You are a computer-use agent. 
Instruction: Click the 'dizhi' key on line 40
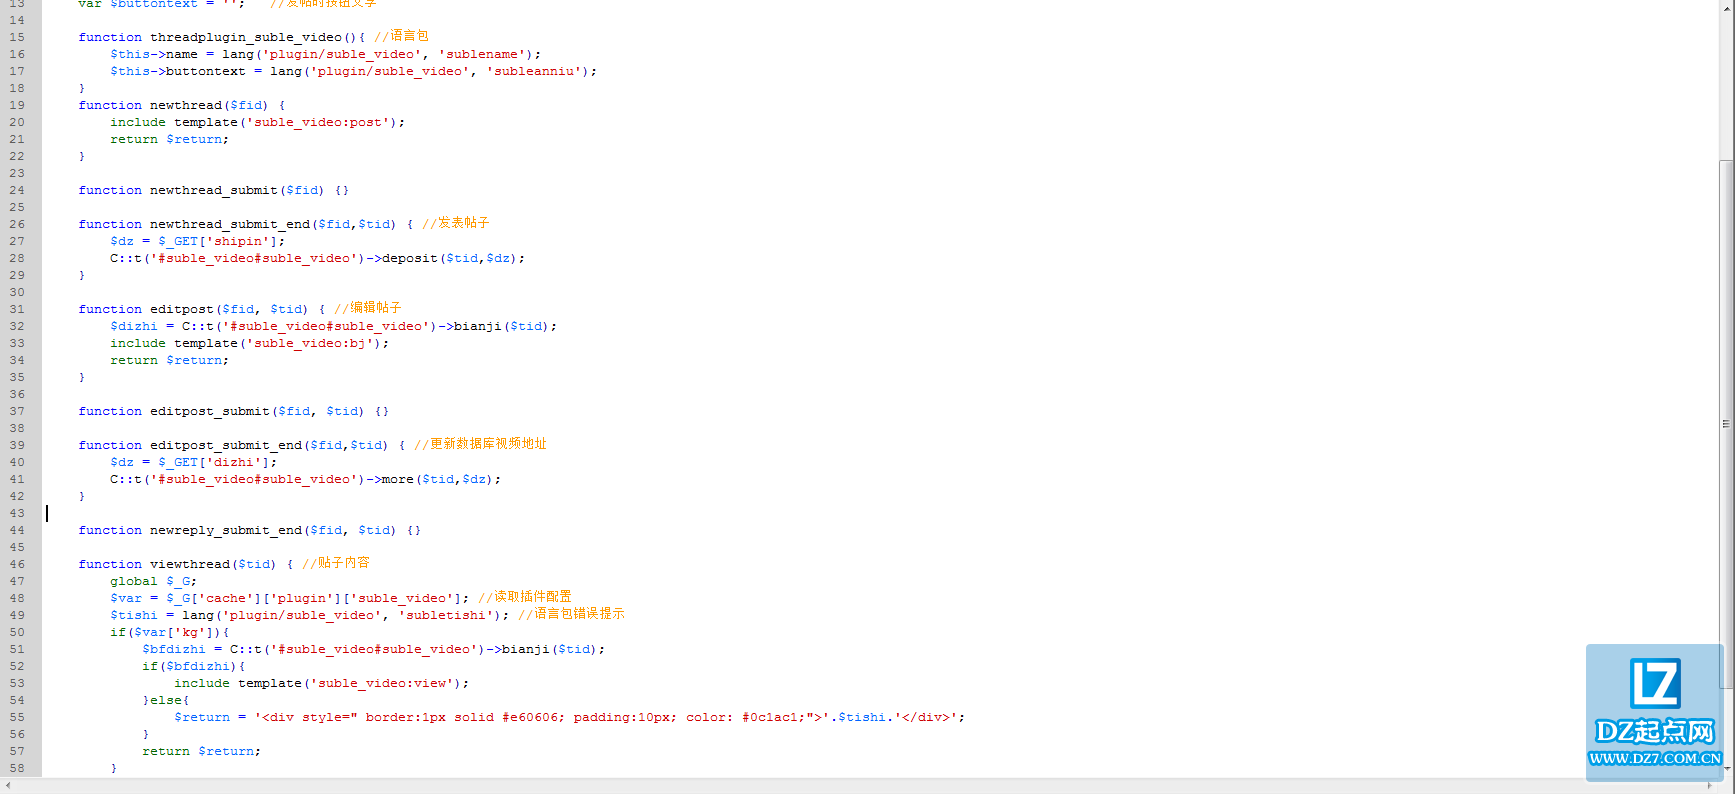pyautogui.click(x=234, y=462)
